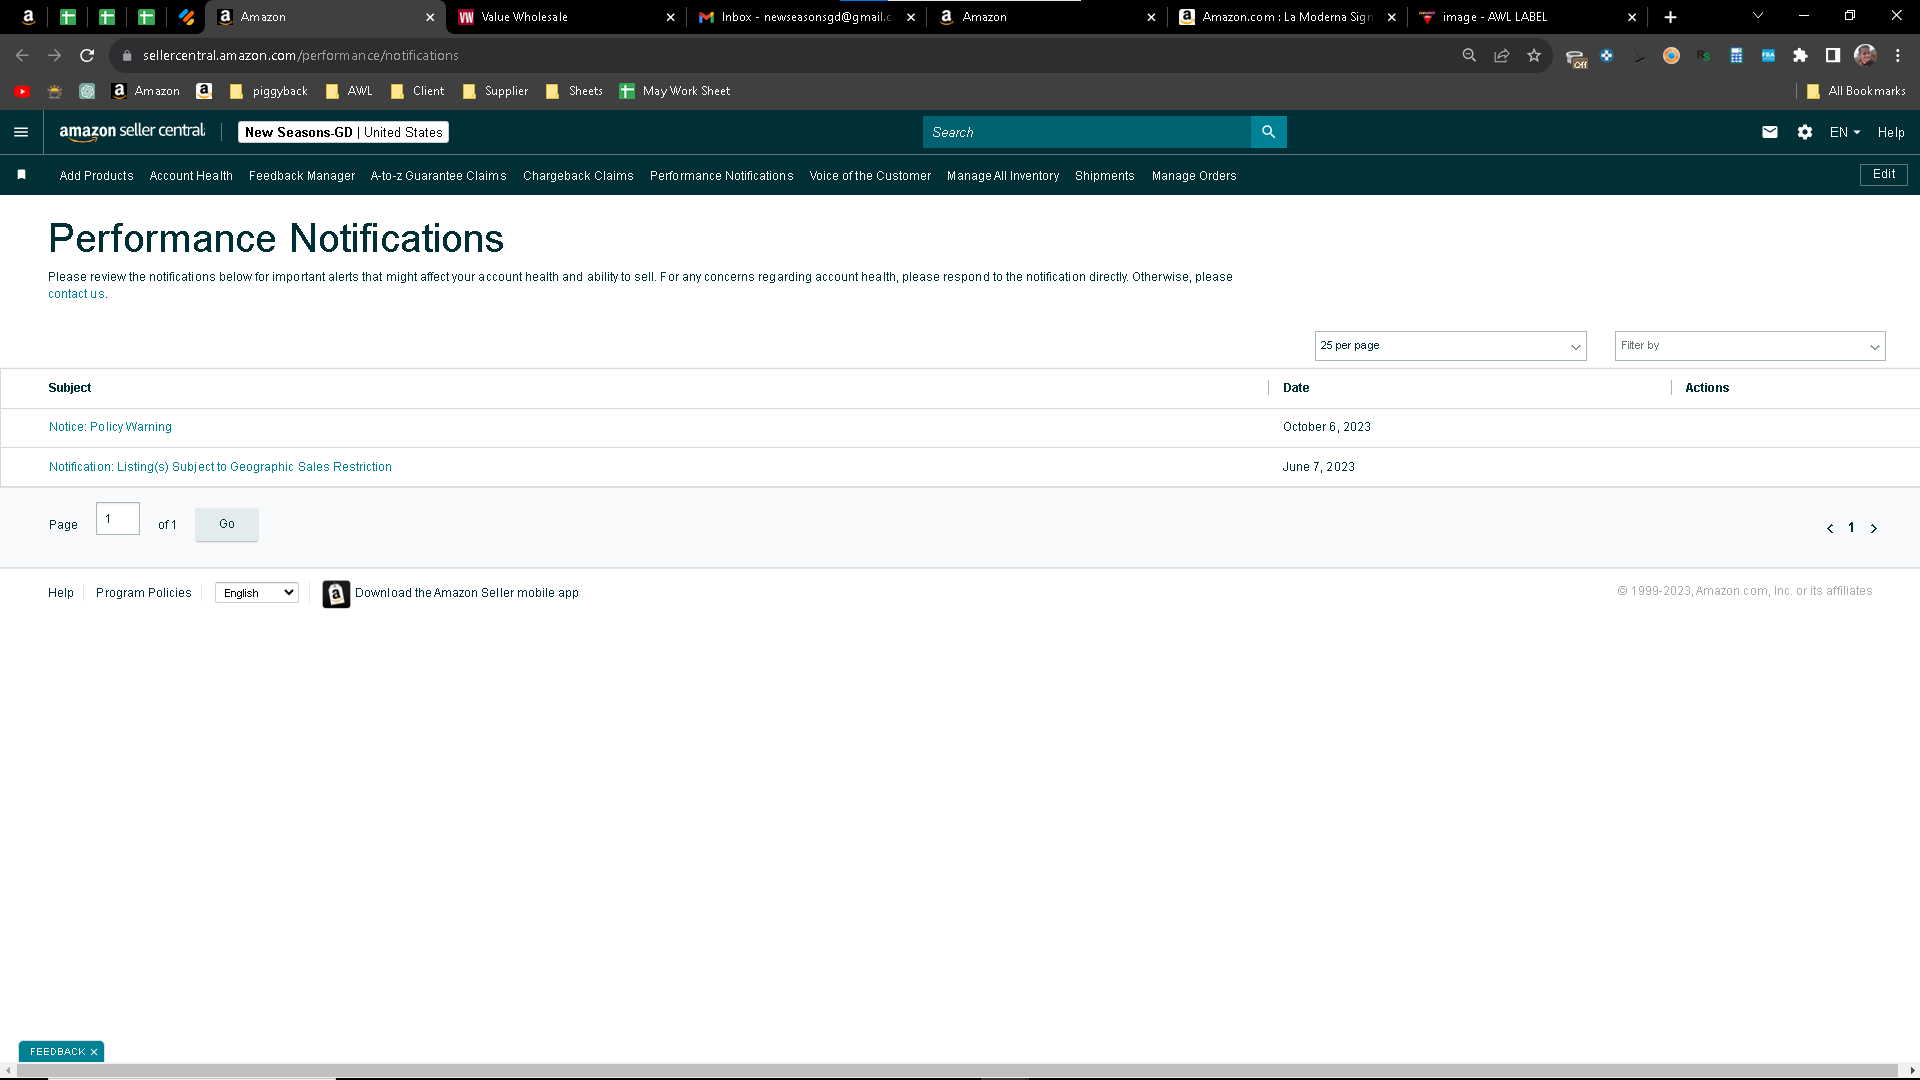Close the Value Wholesale tab
The image size is (1920, 1080).
670,17
